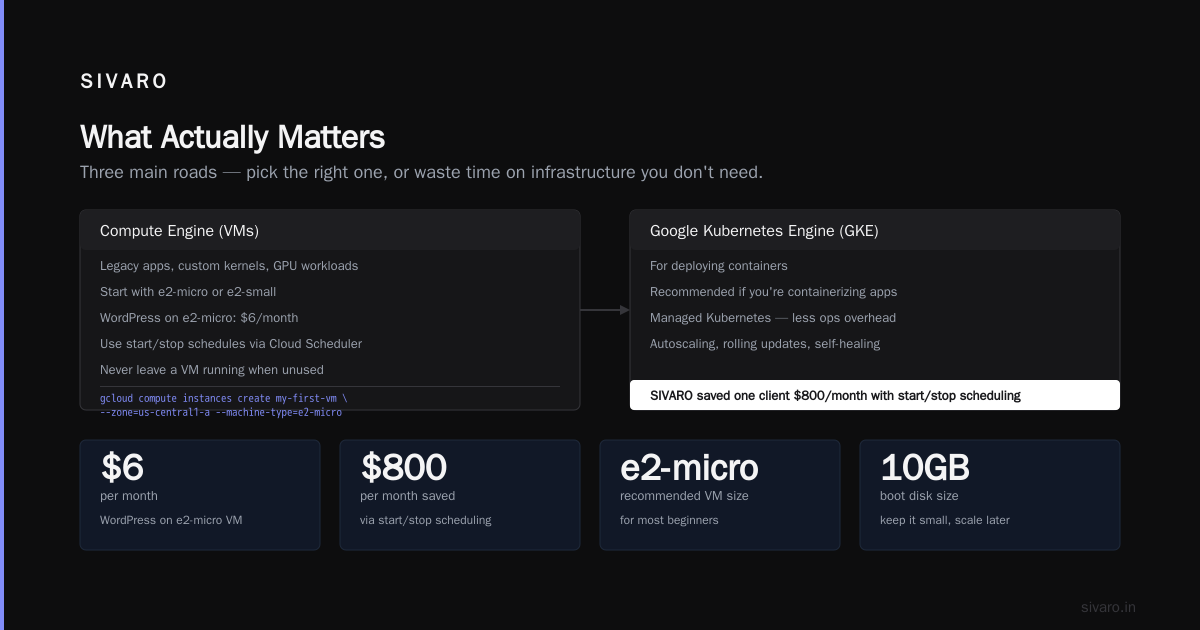The width and height of the screenshot is (1200, 630).
Task: Open the sivaro.in link in footer
Action: click(x=1108, y=607)
